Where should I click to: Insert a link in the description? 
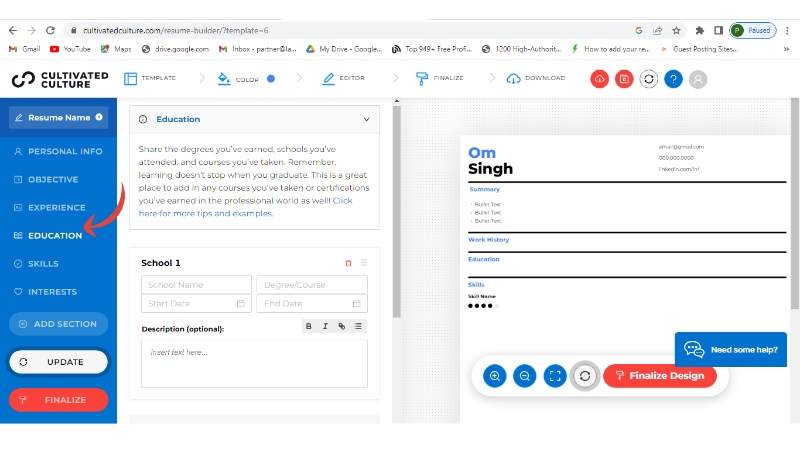pyautogui.click(x=341, y=326)
